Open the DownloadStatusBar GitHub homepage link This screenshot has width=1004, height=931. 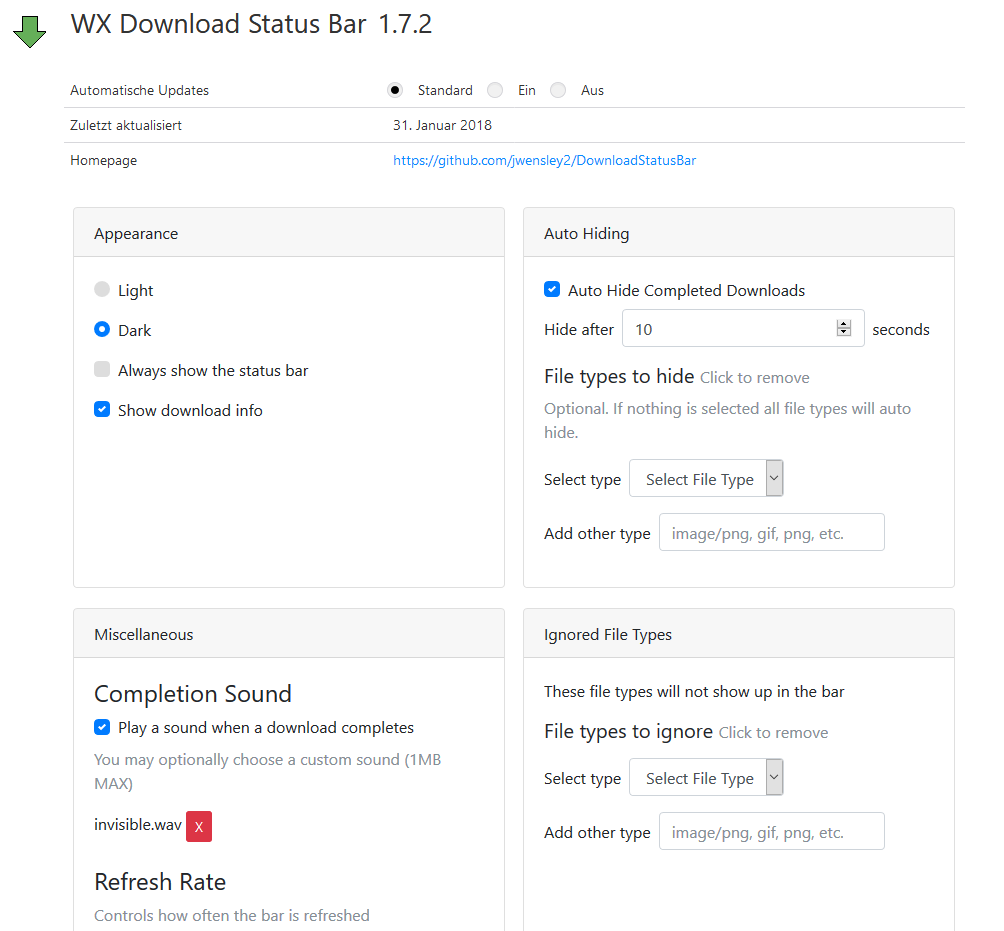pyautogui.click(x=544, y=160)
